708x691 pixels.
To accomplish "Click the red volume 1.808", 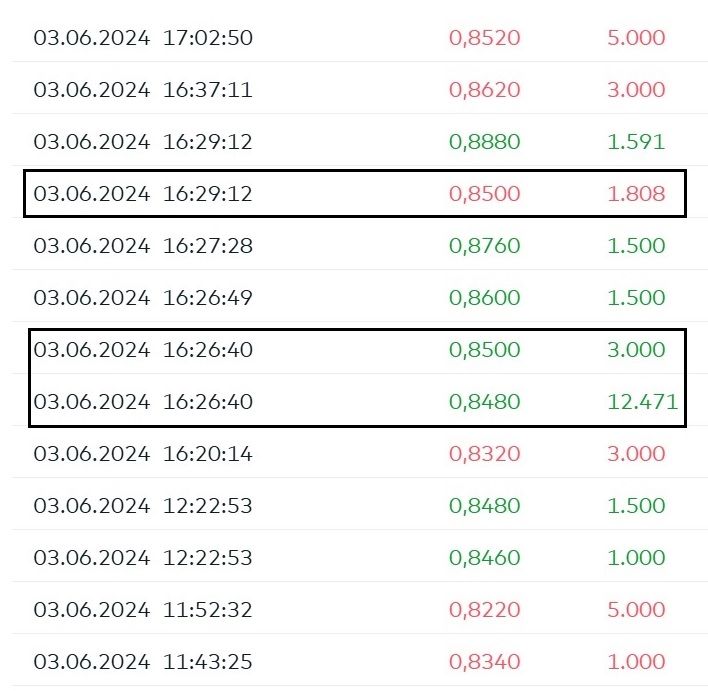I will click(x=636, y=194).
